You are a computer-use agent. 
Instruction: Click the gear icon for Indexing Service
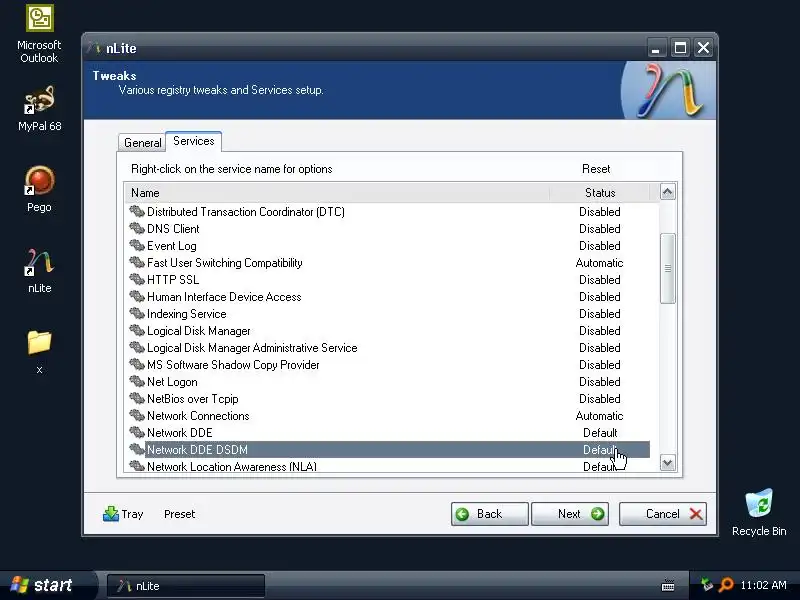point(137,313)
